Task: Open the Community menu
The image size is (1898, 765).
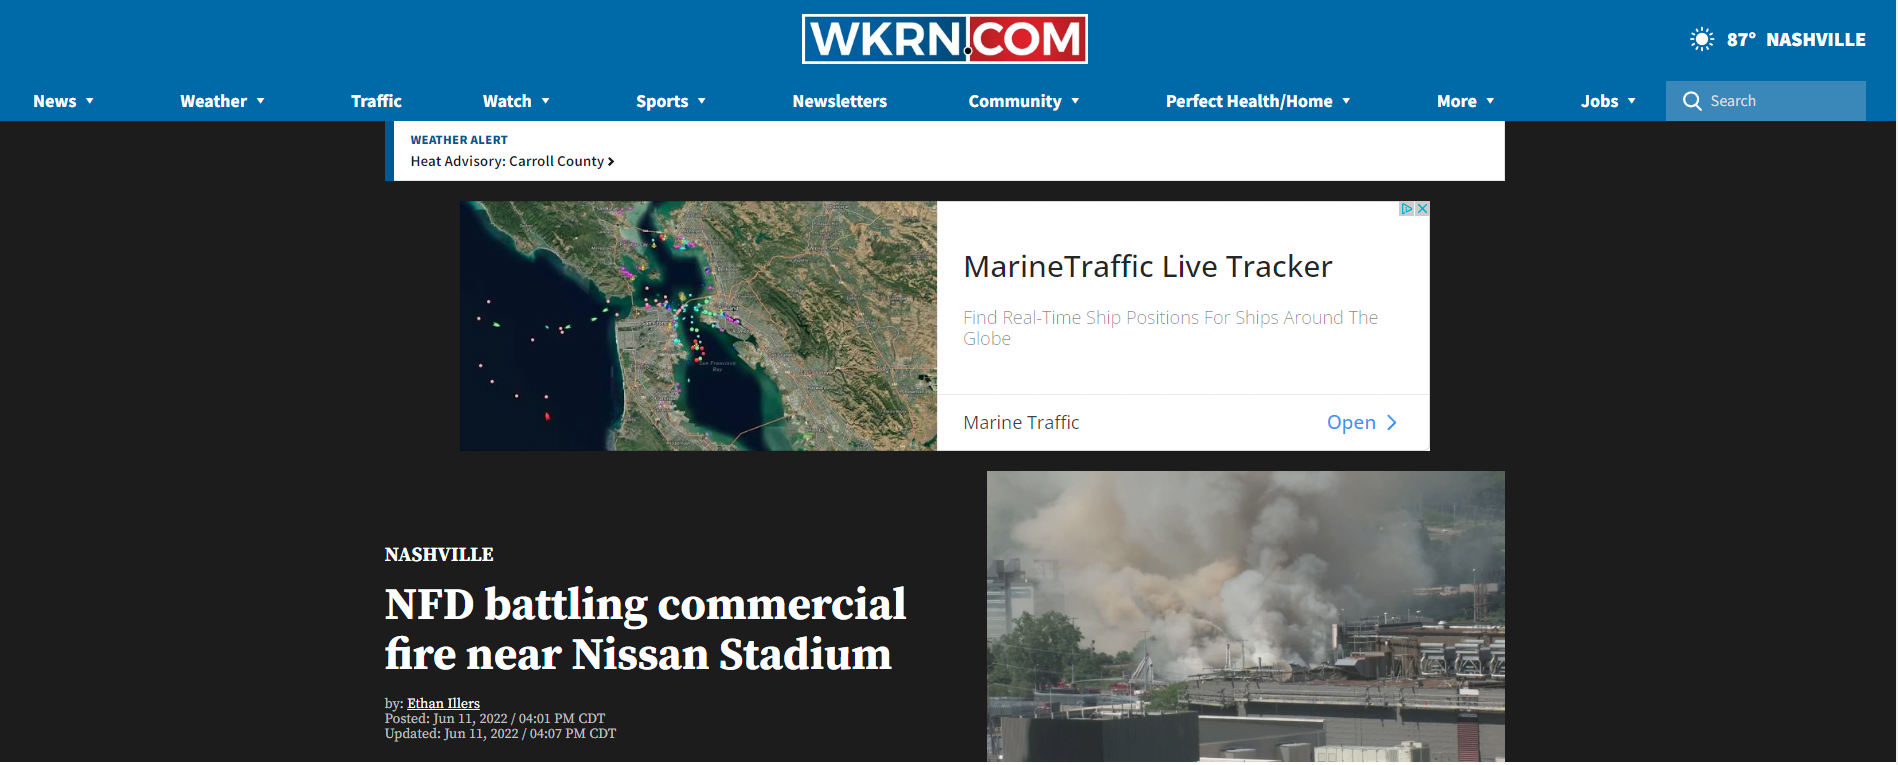Action: [1015, 101]
